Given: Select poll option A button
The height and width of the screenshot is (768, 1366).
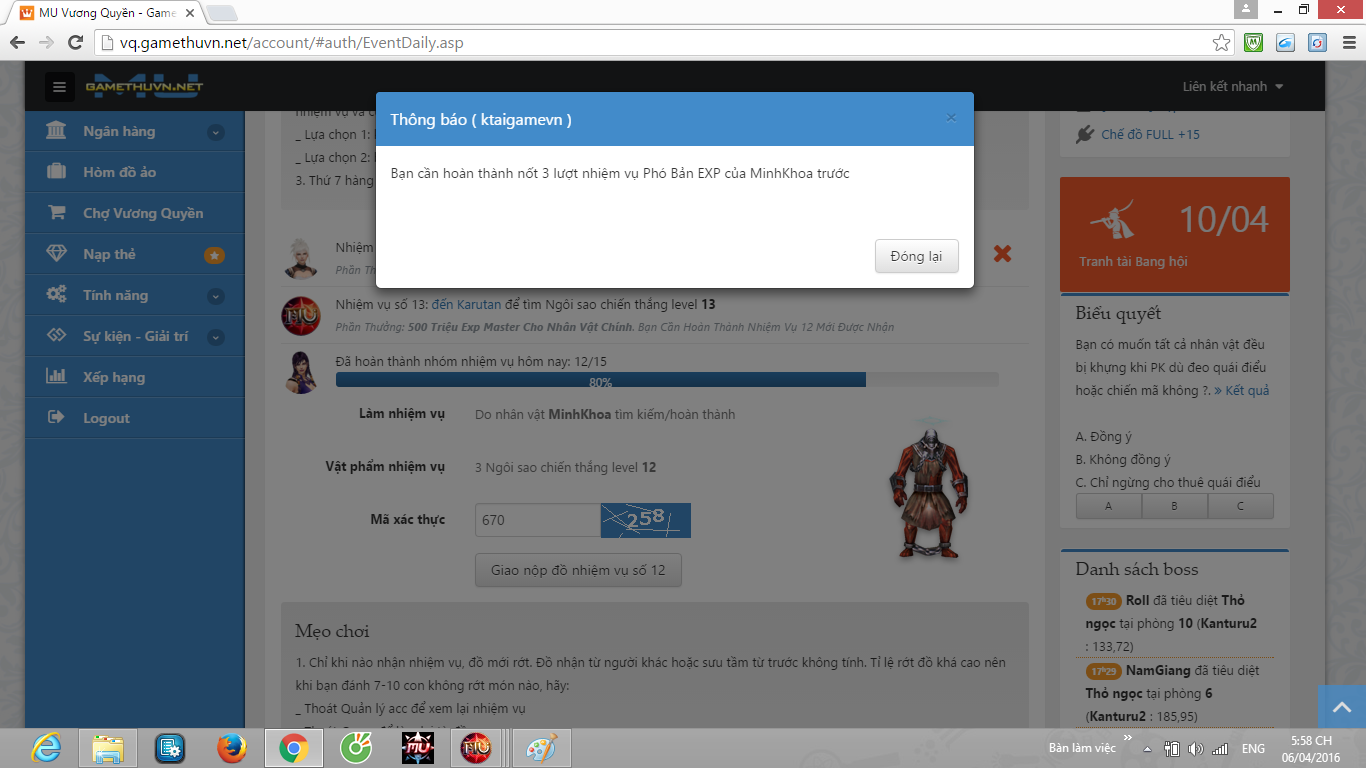Looking at the screenshot, I should pos(1108,506).
